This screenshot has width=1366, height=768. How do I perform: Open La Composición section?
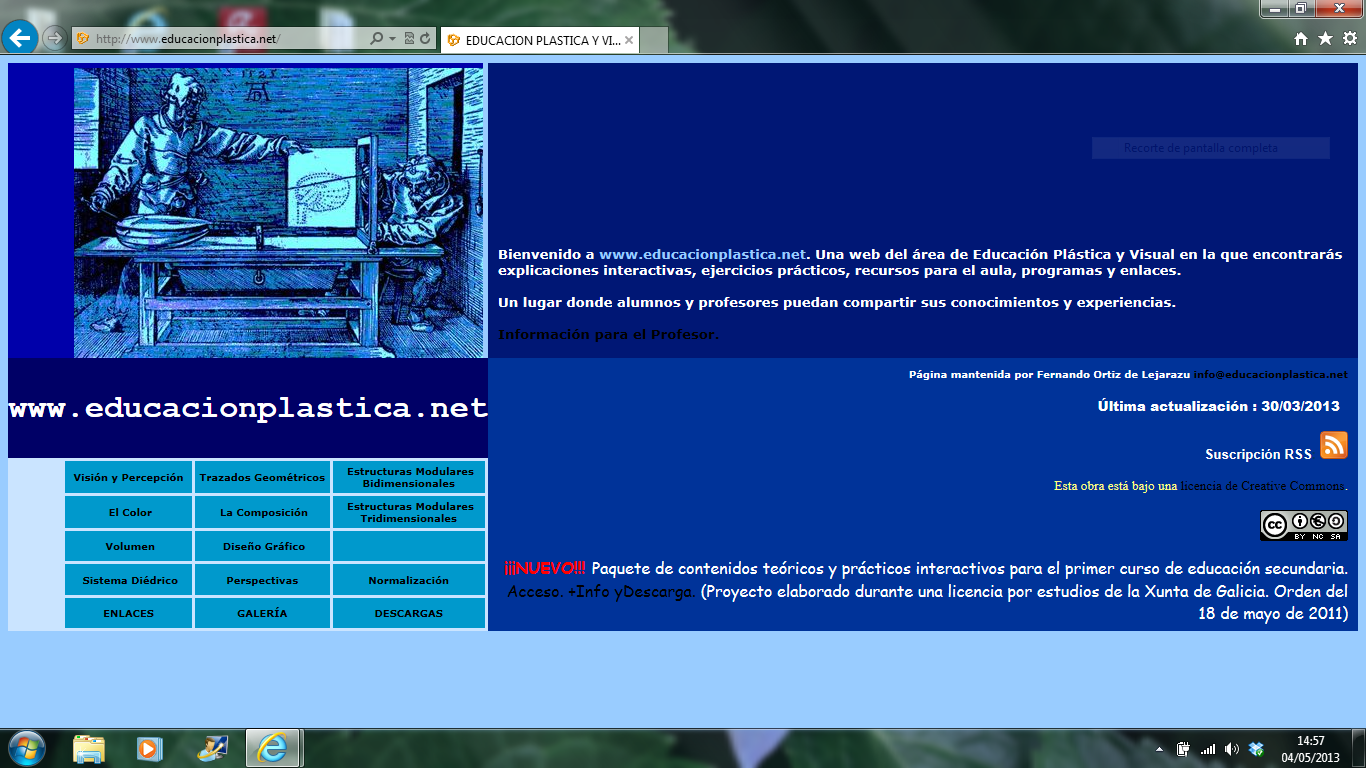click(x=262, y=512)
